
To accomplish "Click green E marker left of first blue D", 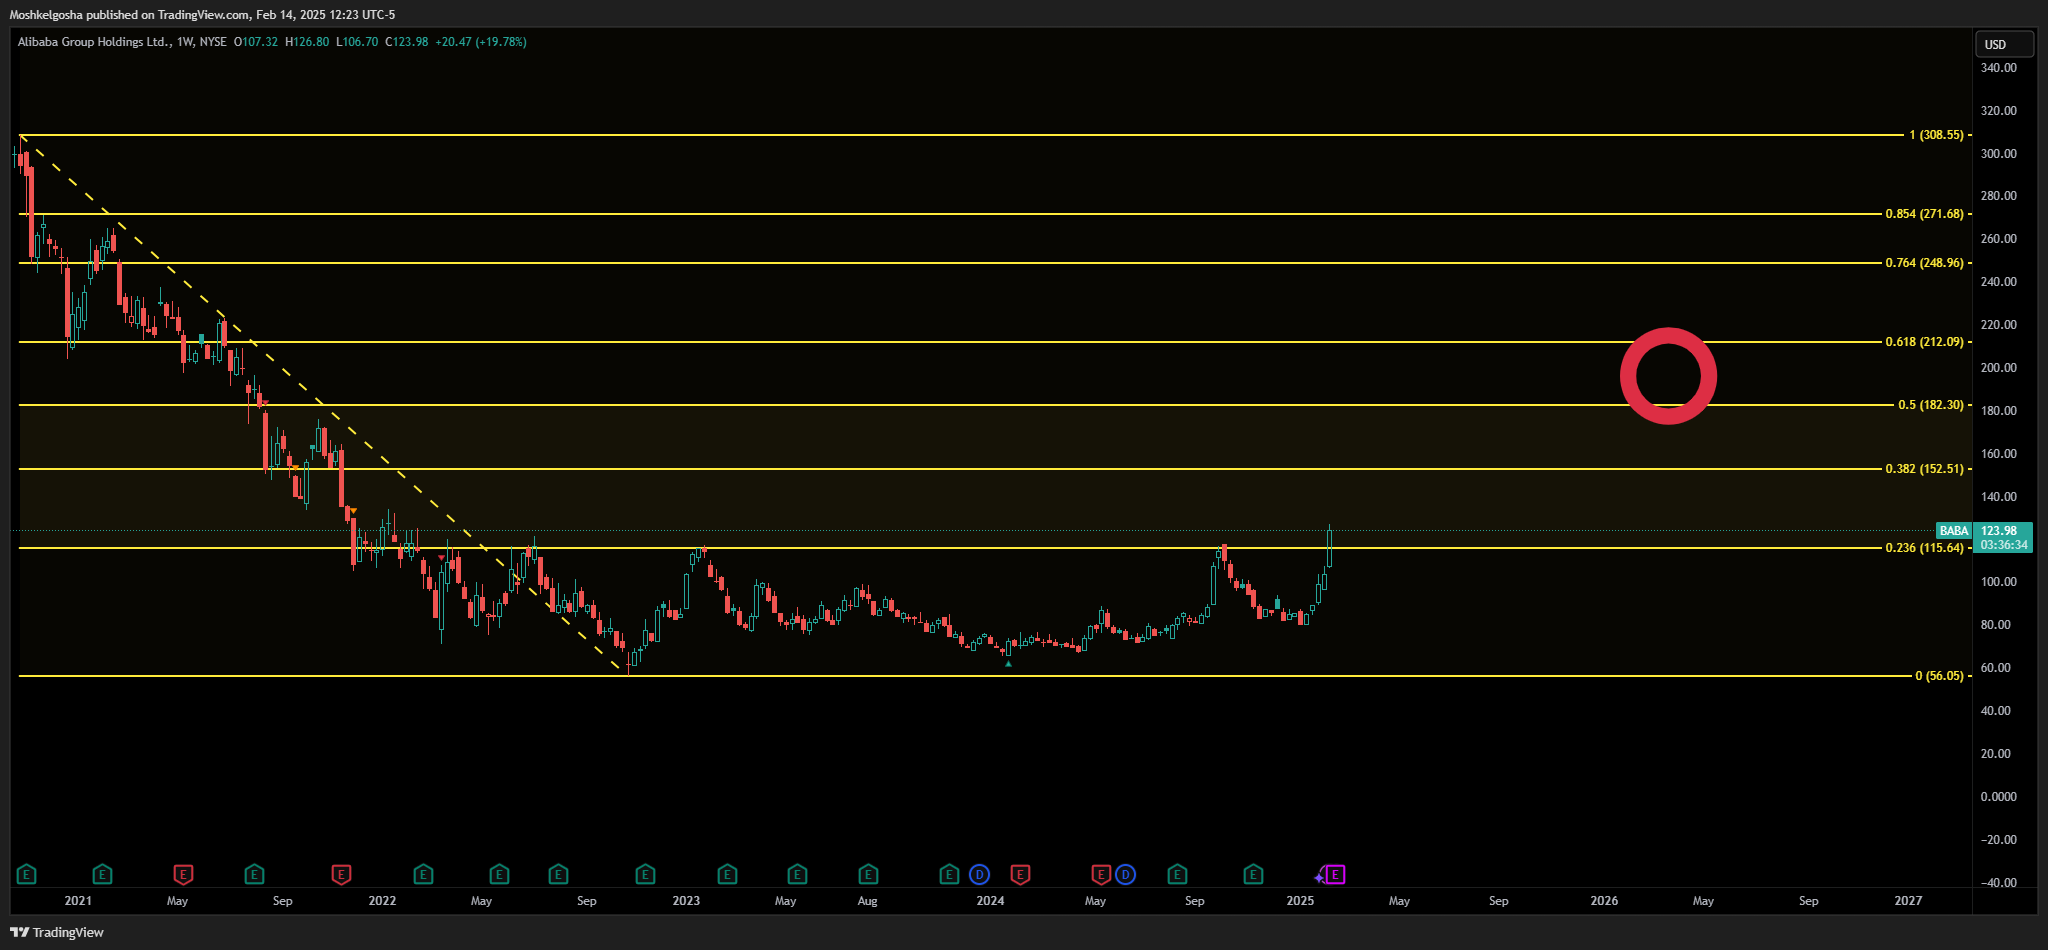I will (949, 875).
